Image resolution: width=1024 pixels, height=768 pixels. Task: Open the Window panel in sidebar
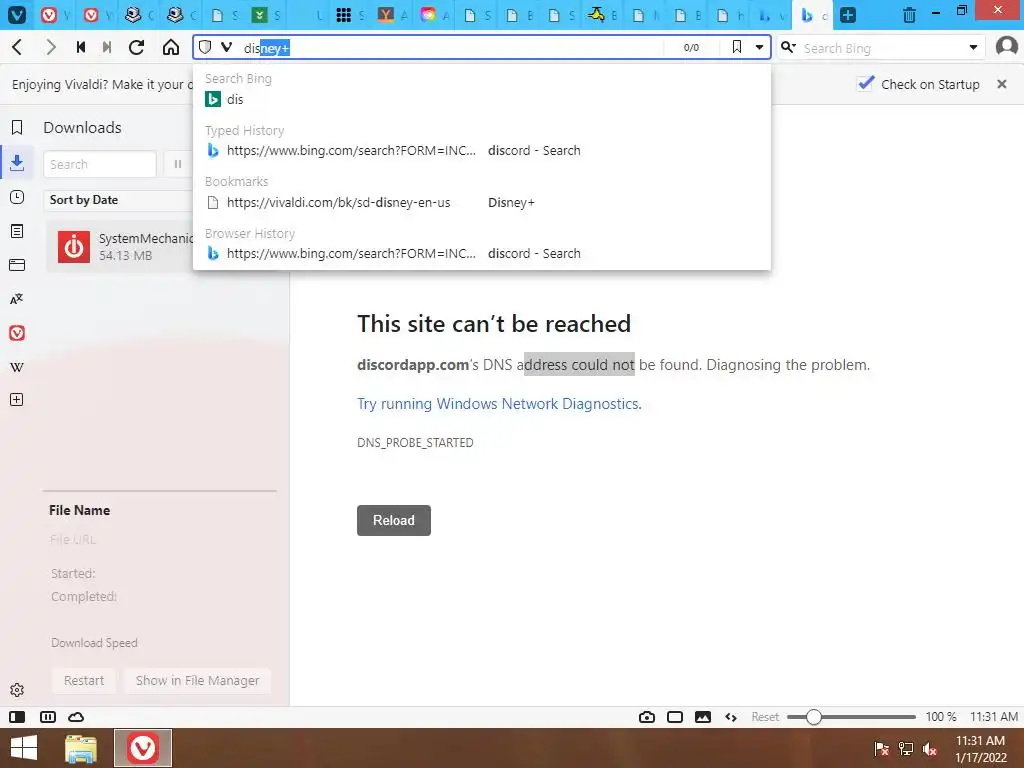17,265
